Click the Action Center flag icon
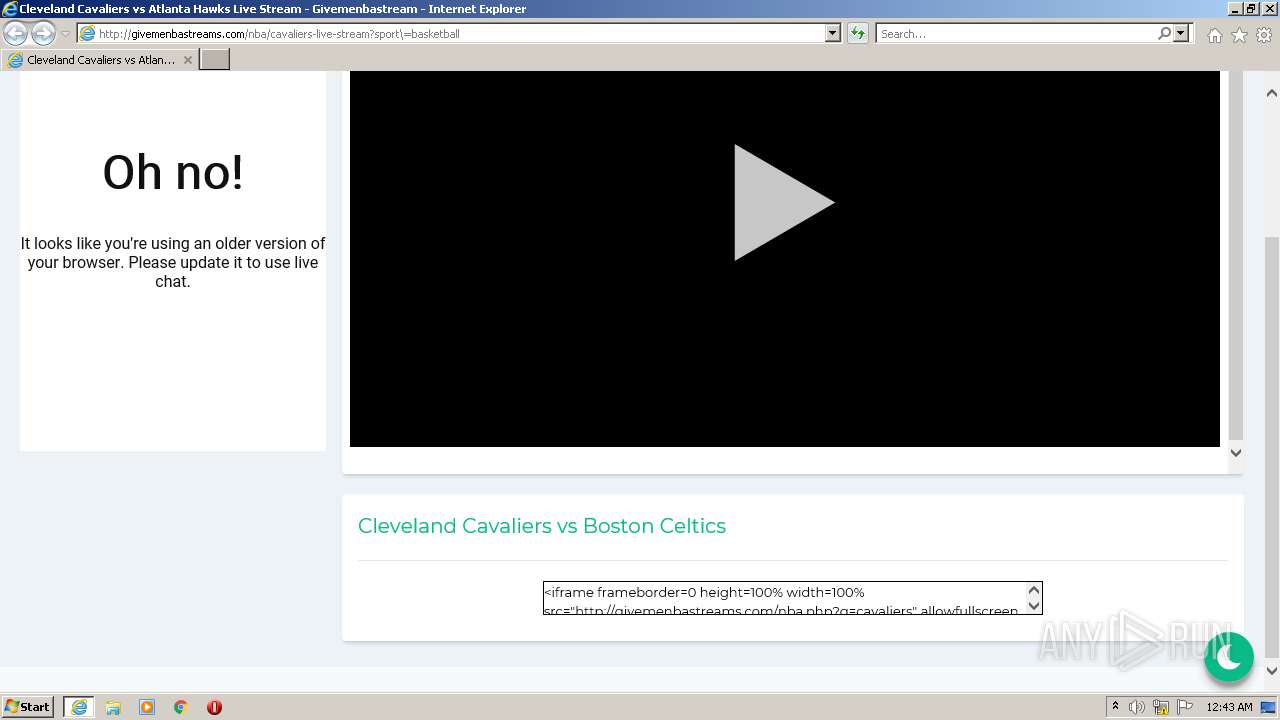The width and height of the screenshot is (1280, 720). [x=1185, y=707]
